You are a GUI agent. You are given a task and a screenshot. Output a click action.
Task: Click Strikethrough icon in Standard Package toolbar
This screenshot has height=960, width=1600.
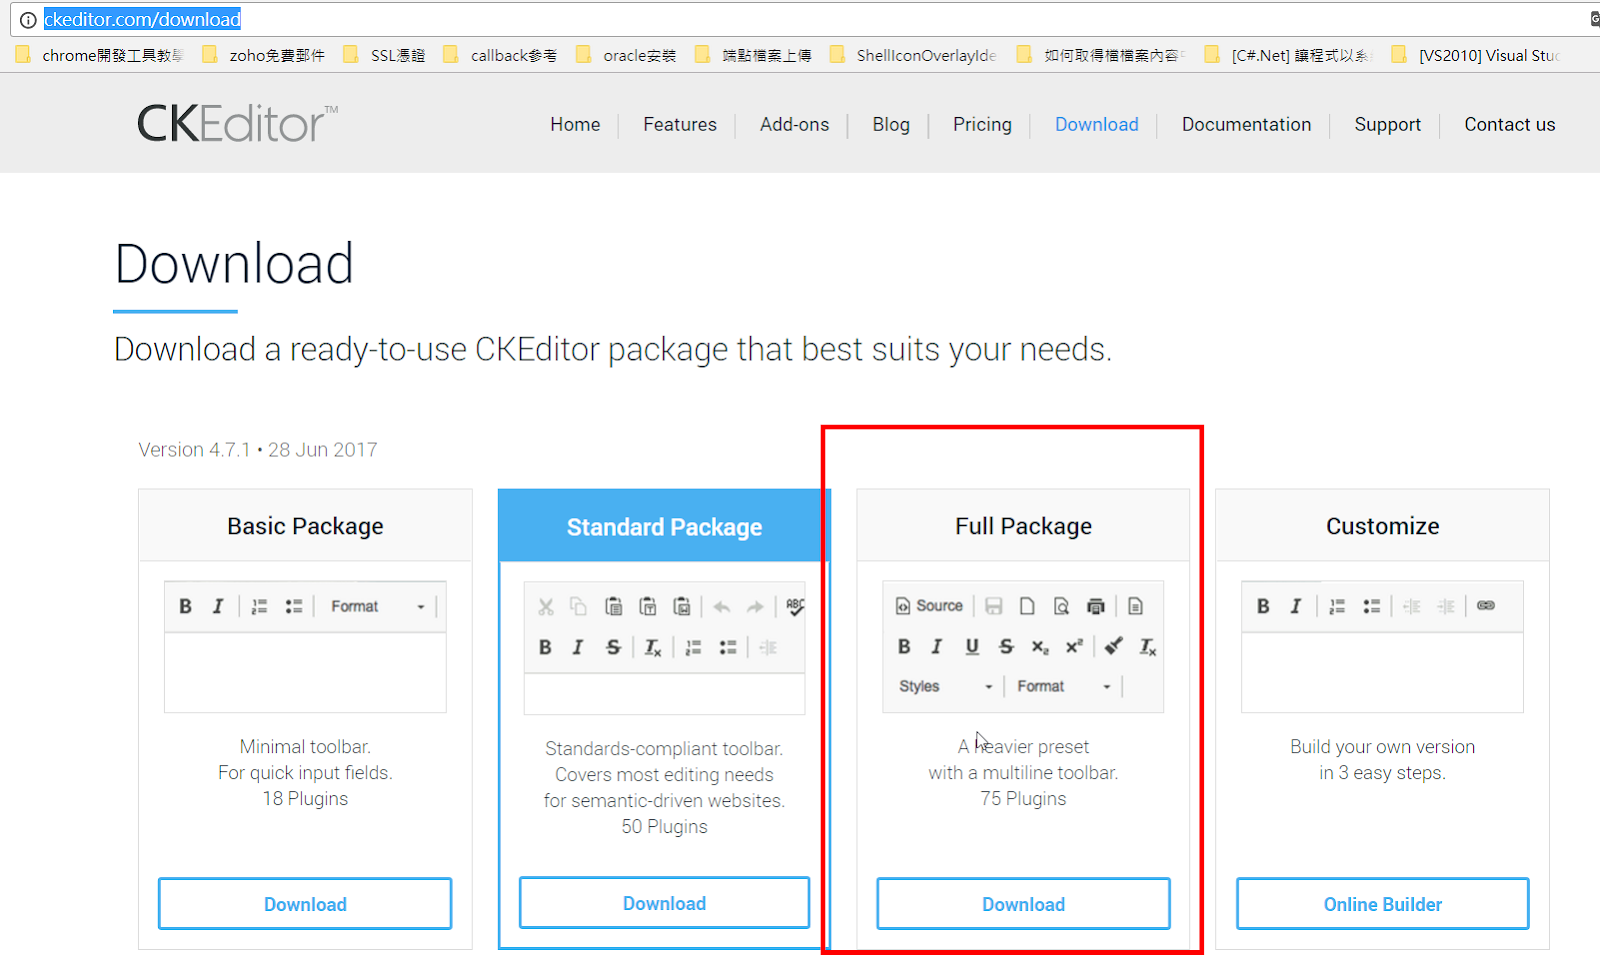tap(613, 647)
